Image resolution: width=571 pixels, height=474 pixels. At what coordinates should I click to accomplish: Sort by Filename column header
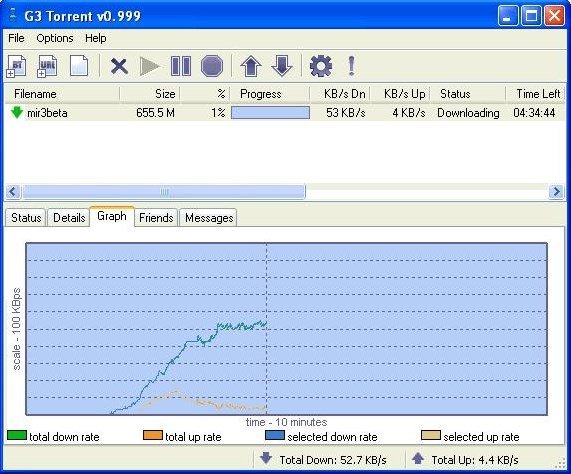click(x=62, y=94)
